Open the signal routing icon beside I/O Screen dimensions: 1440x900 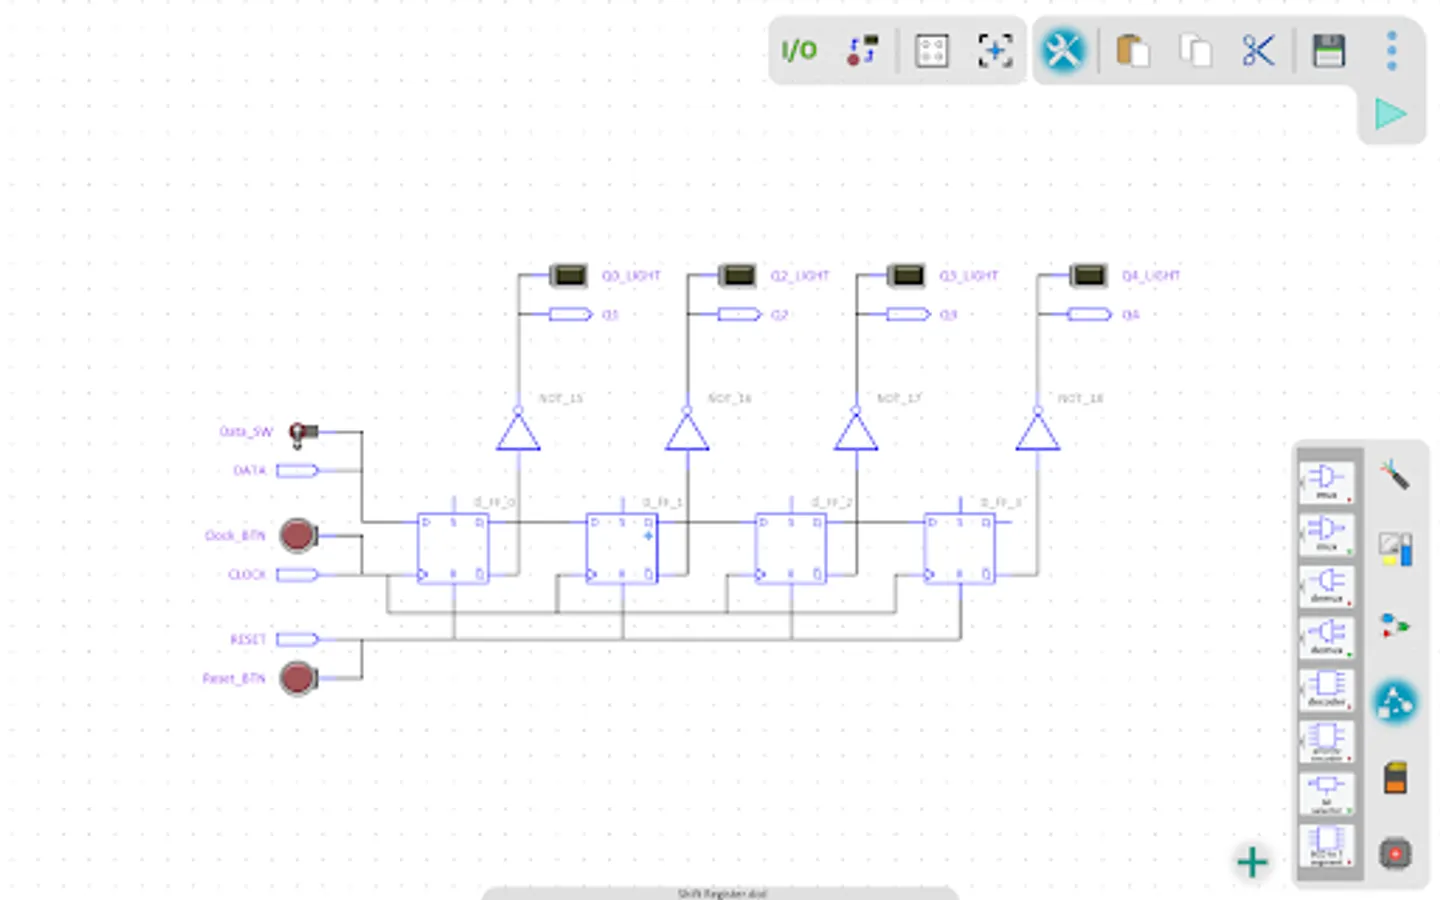pyautogui.click(x=862, y=50)
